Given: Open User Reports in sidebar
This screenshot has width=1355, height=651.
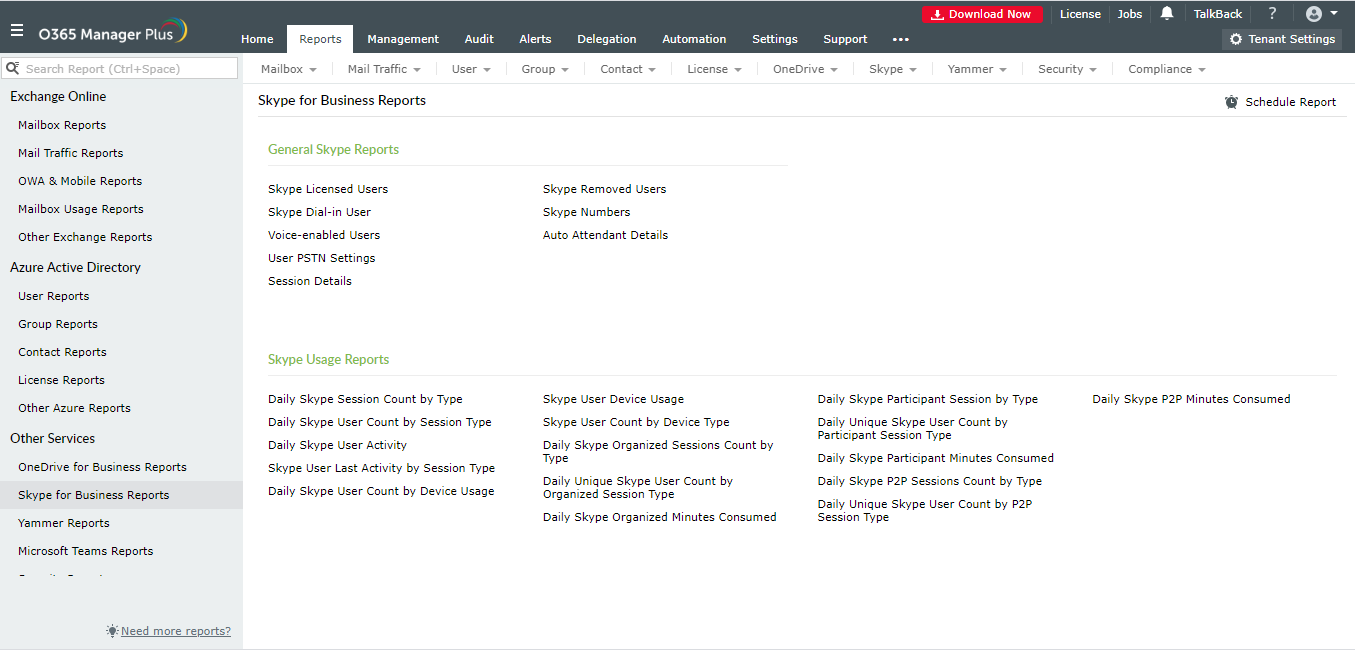Looking at the screenshot, I should tap(54, 296).
